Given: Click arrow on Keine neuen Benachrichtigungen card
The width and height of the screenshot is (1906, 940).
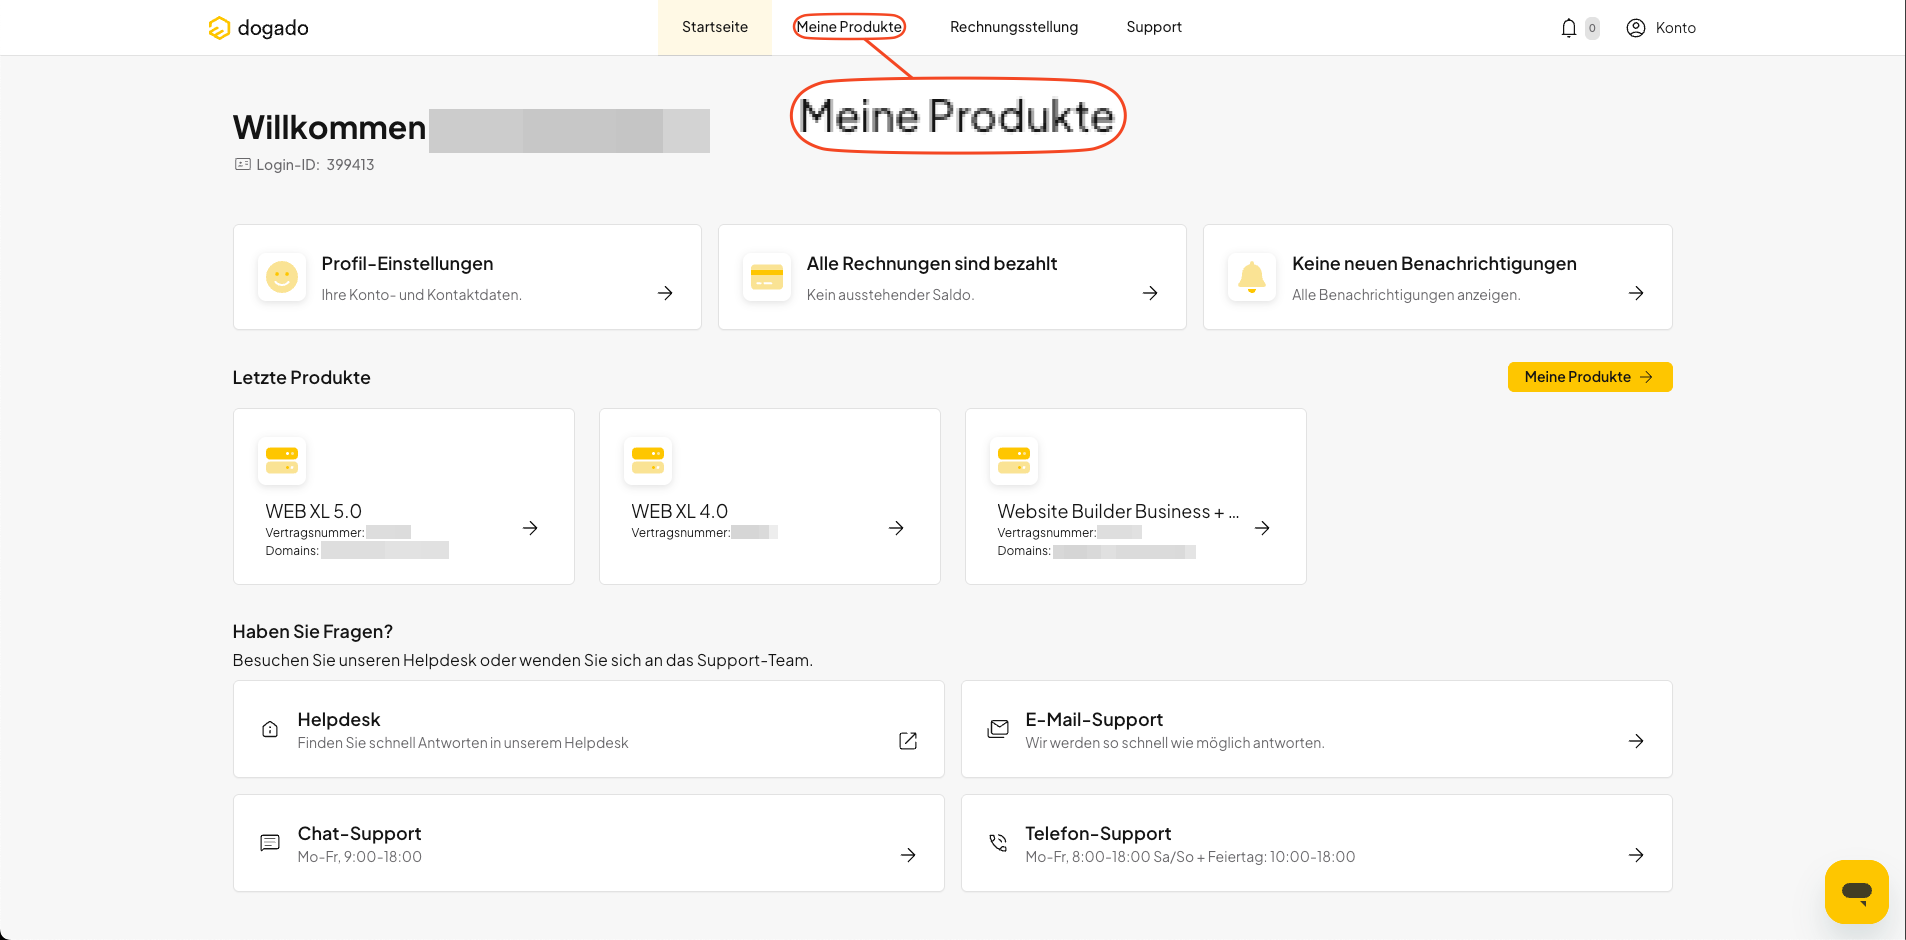Looking at the screenshot, I should coord(1636,293).
